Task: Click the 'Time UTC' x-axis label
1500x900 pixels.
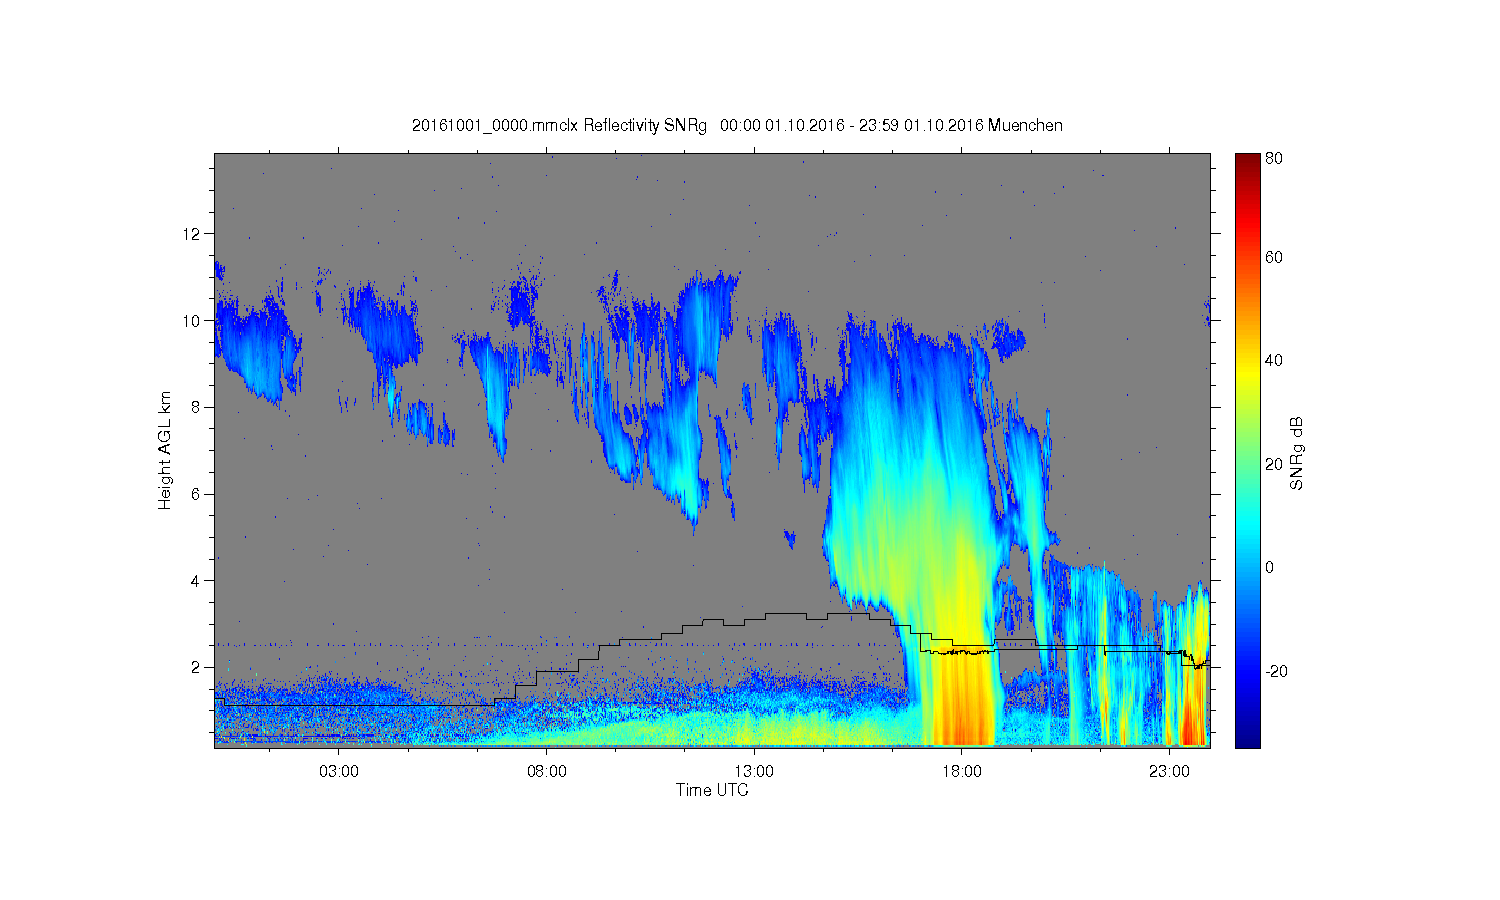Action: (x=712, y=790)
